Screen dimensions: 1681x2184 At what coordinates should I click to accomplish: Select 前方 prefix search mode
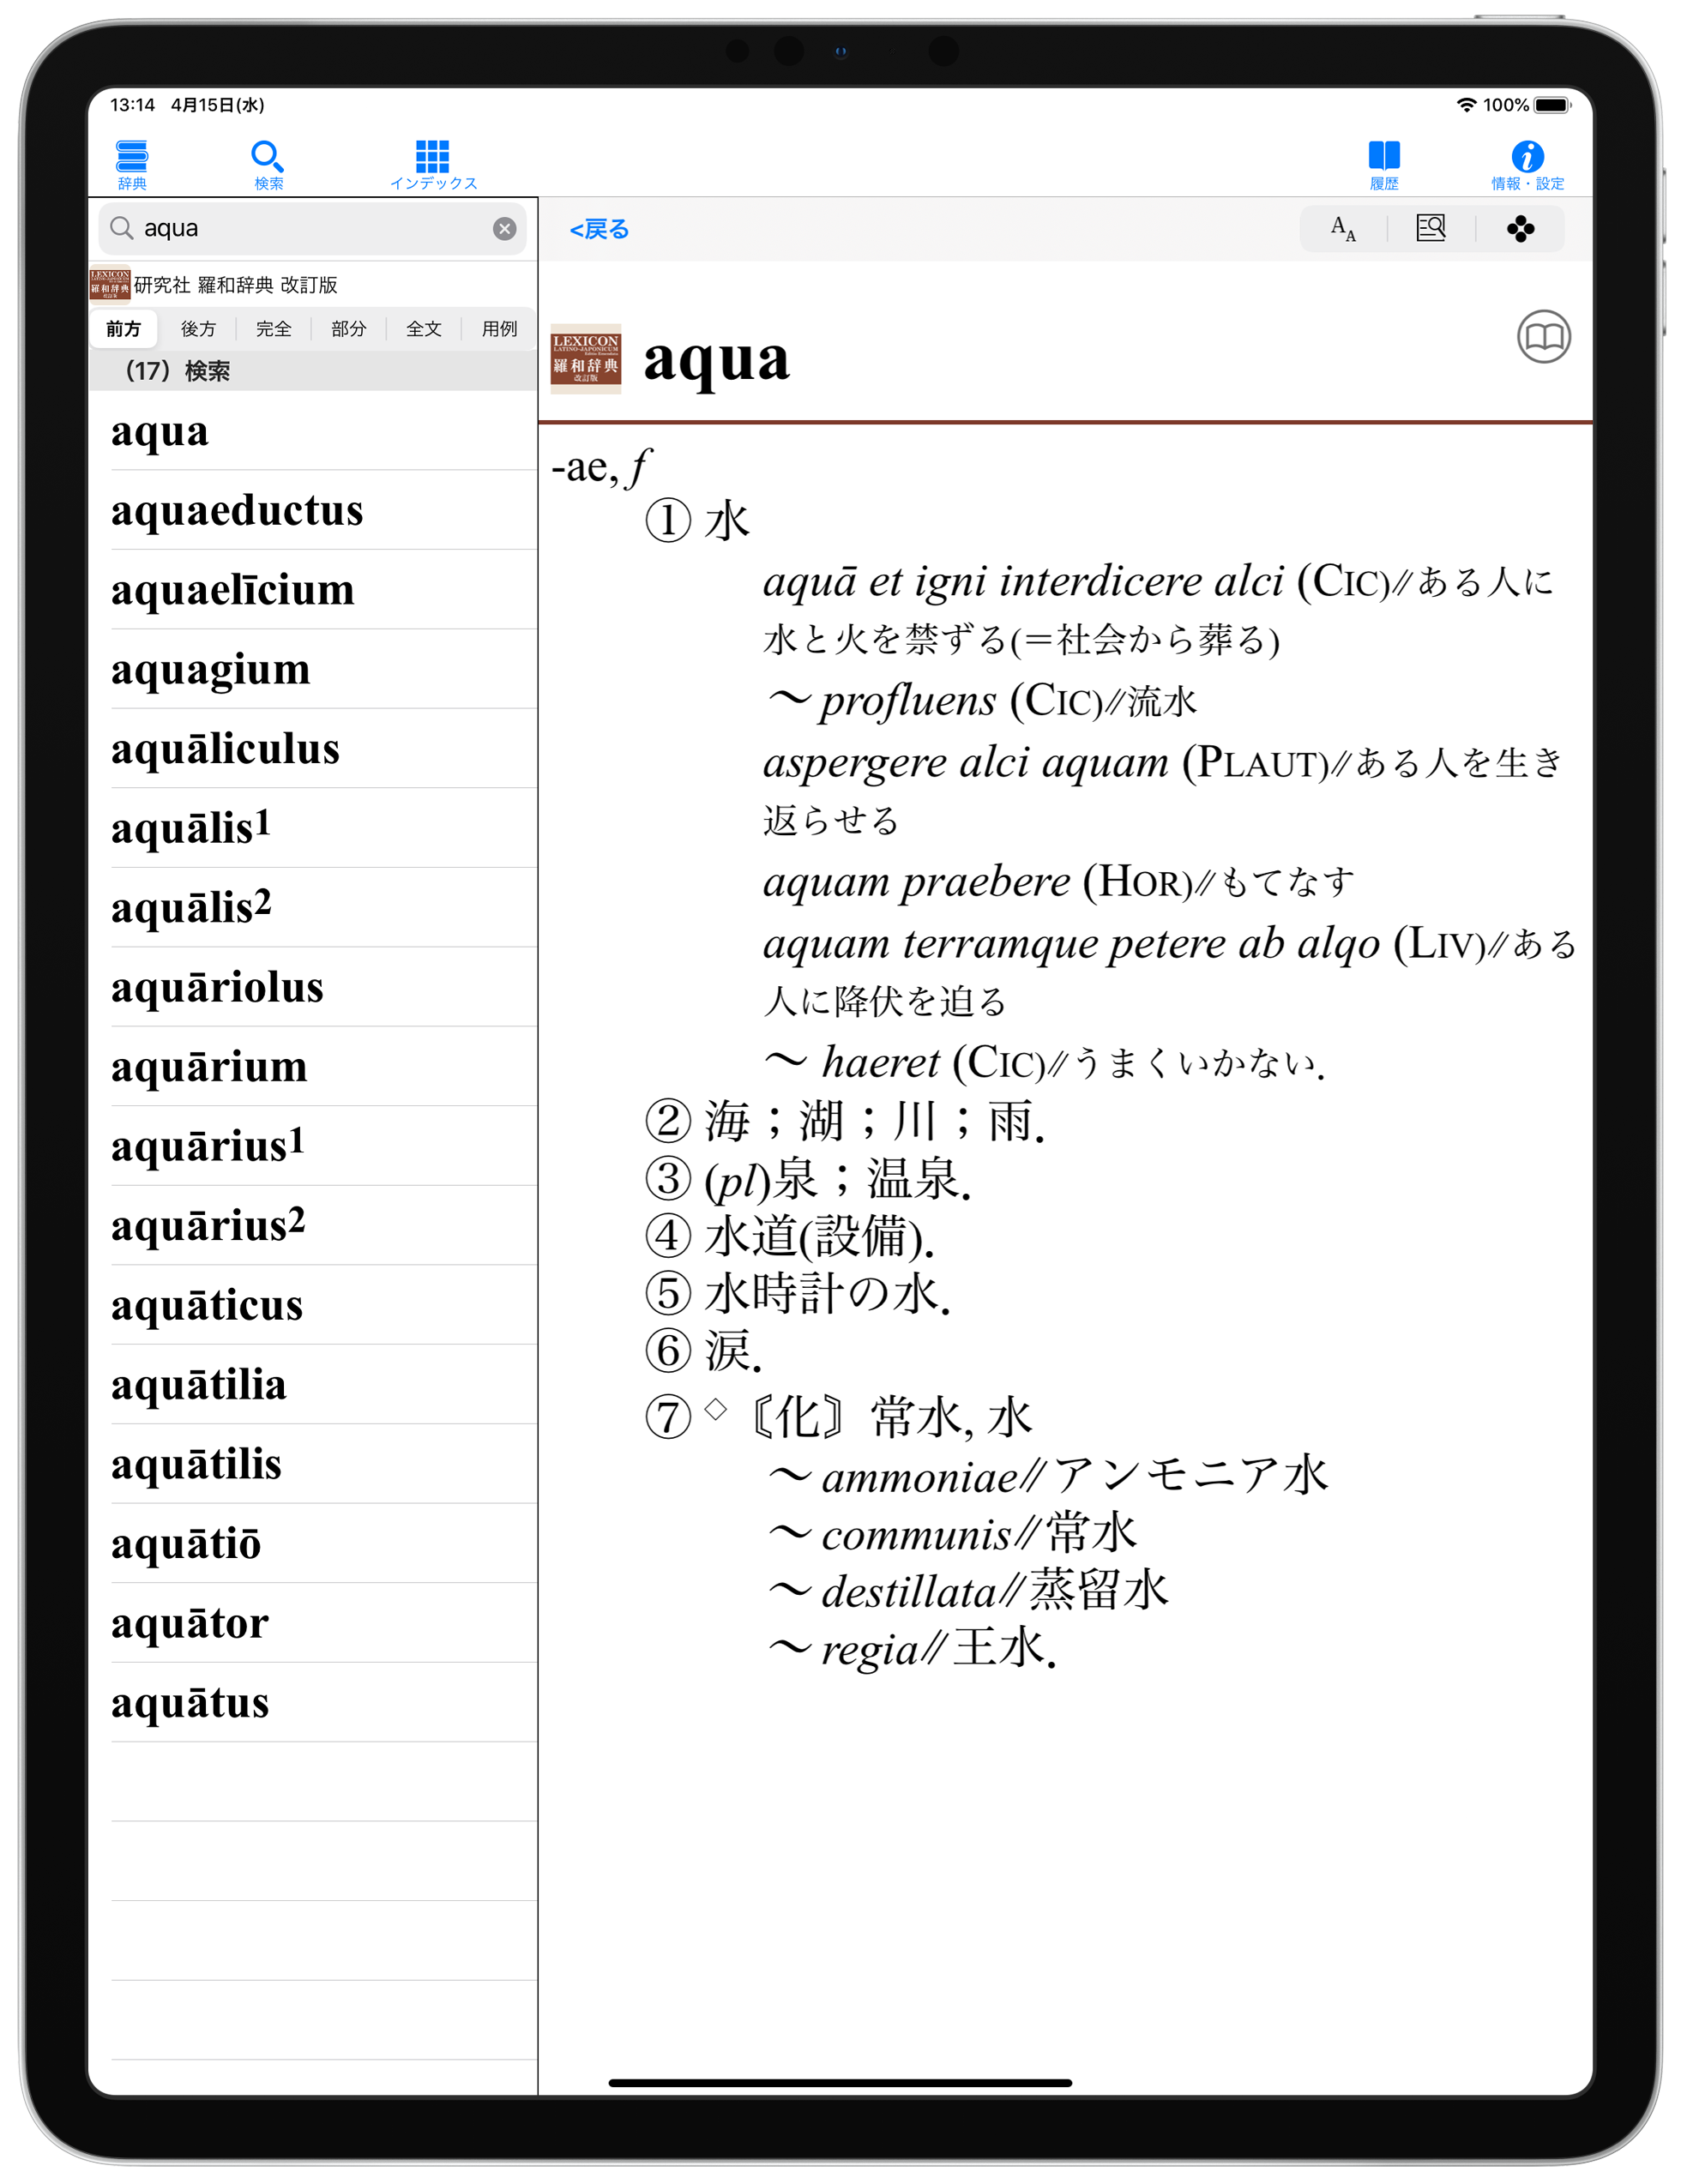[123, 329]
